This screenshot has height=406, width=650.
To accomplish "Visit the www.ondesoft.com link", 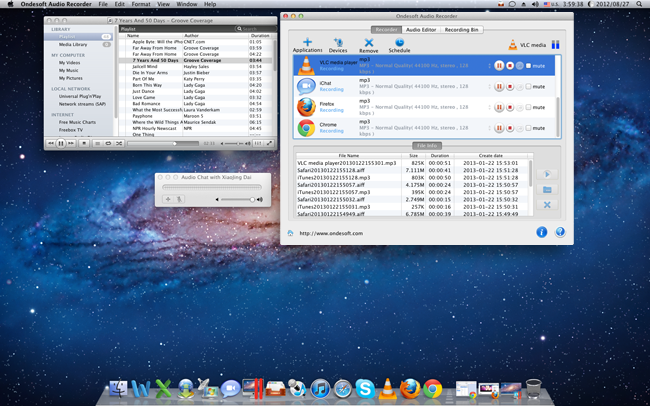I will click(x=329, y=233).
